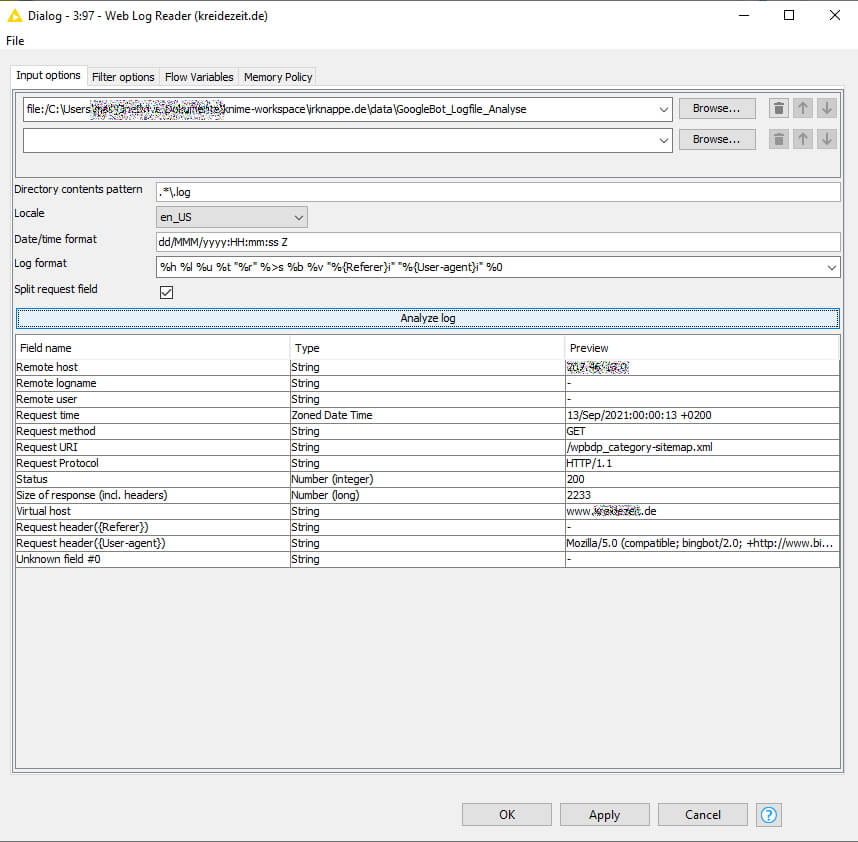Screen dimensions: 858x842
Task: Click the HTTP/1.1 preview cell
Action: [702, 463]
